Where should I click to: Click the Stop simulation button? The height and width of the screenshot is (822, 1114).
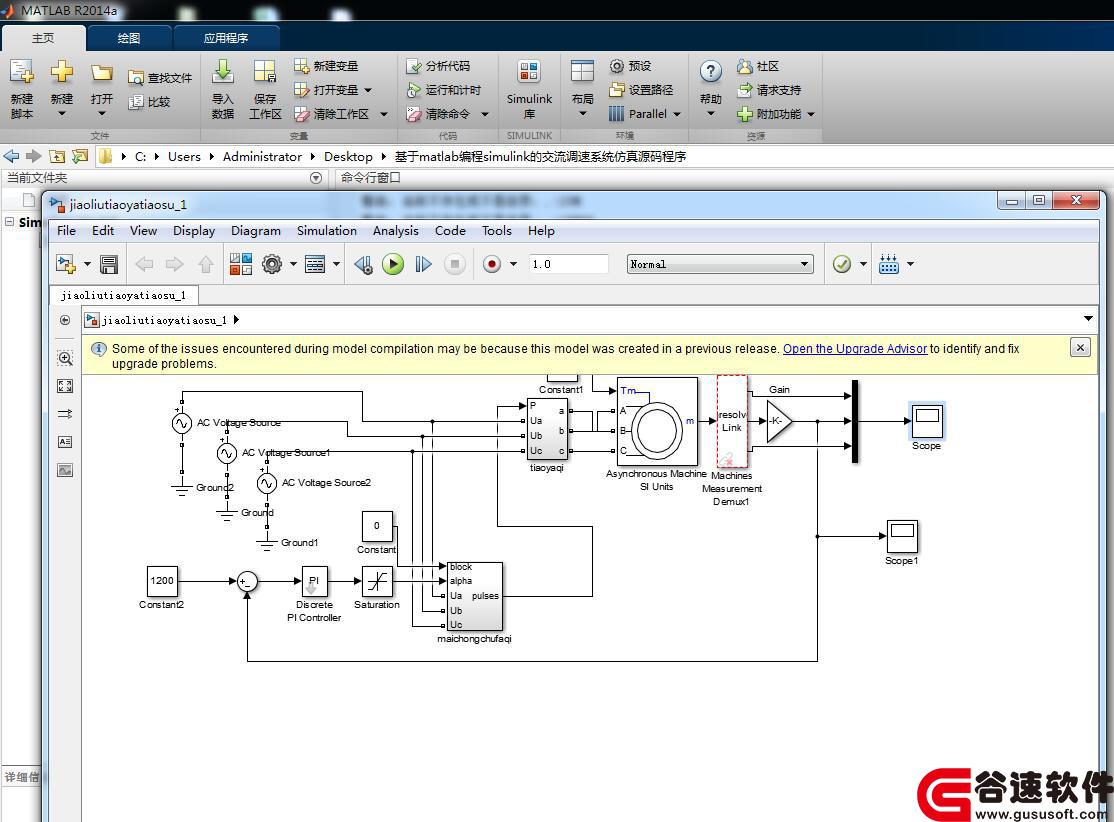pos(455,264)
